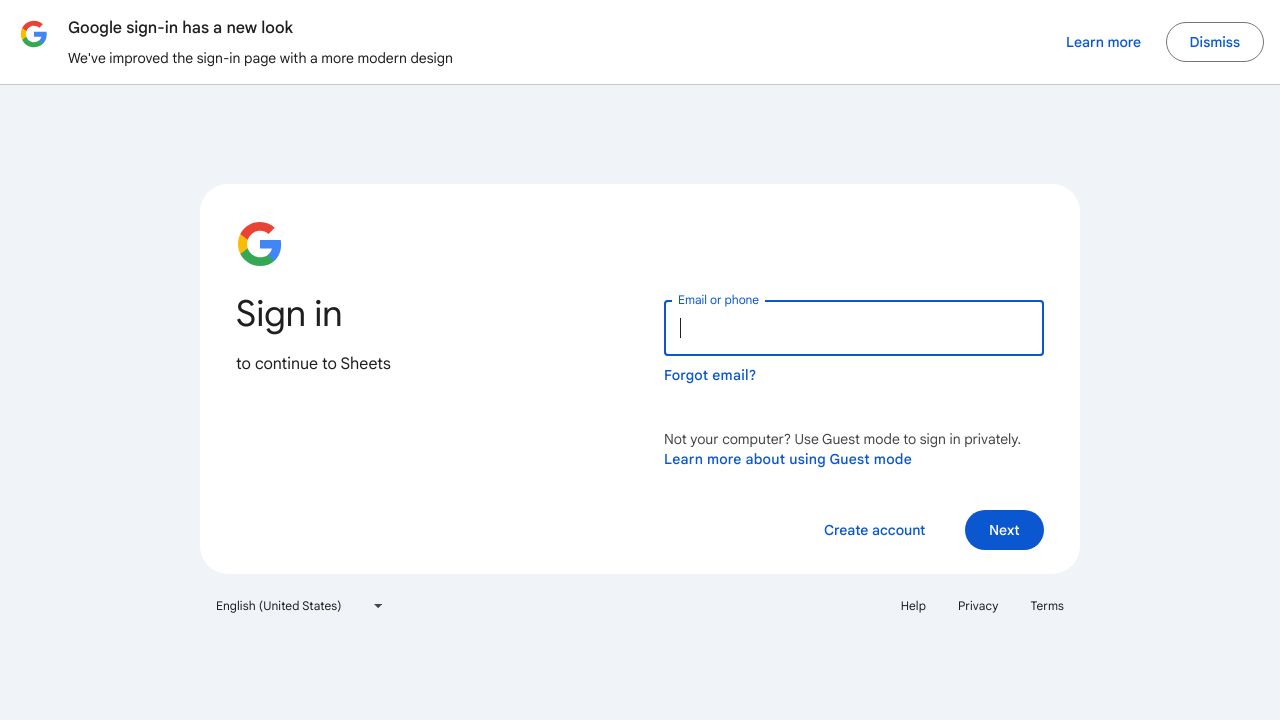1280x720 pixels.
Task: Open the English (United States) language dropdown
Action: click(x=300, y=606)
